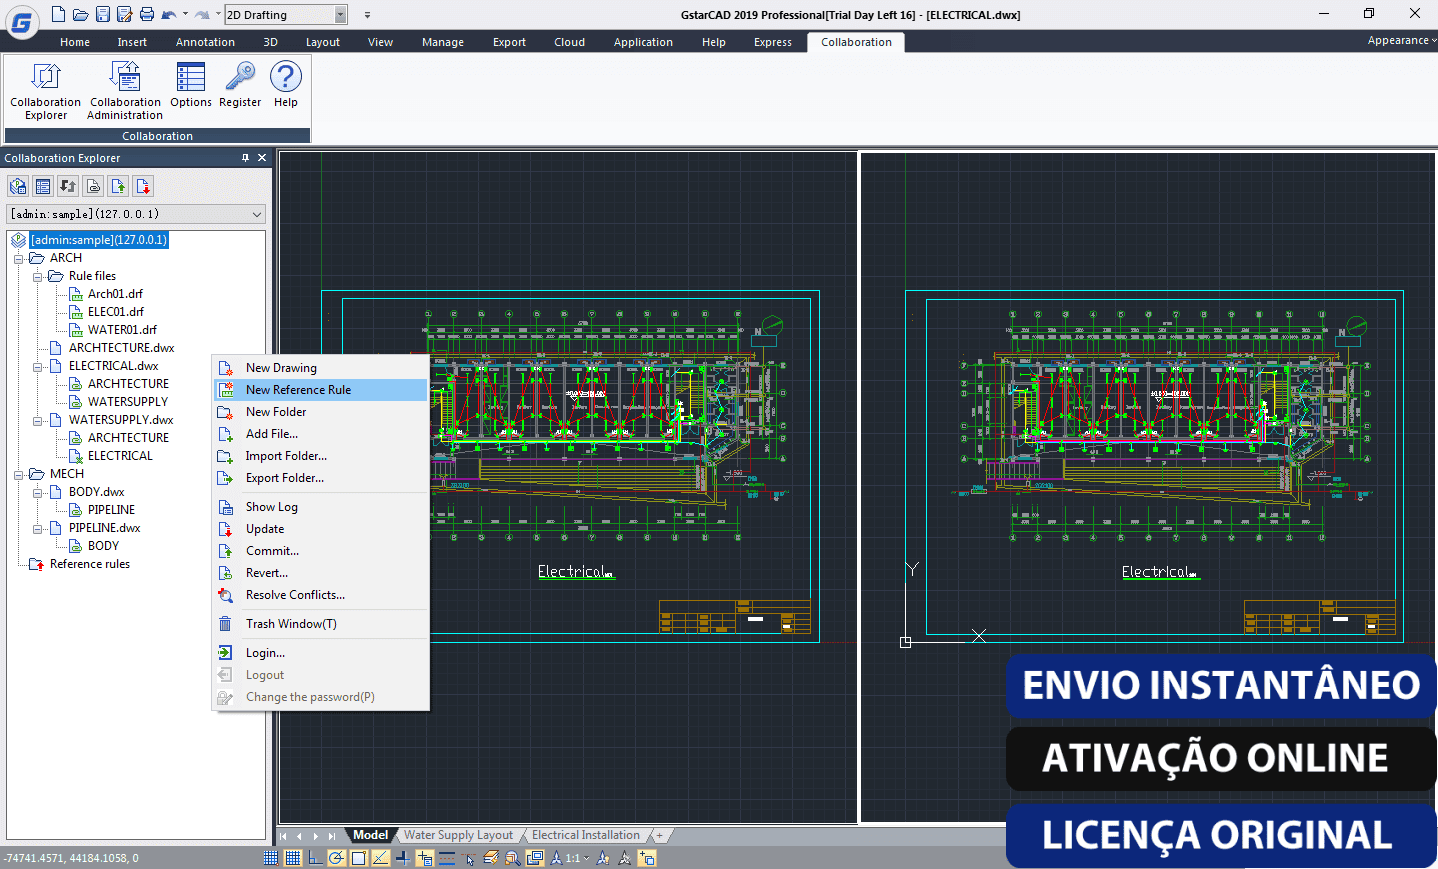Toggle lineweight display in status bar
This screenshot has height=869, width=1438.
click(446, 858)
